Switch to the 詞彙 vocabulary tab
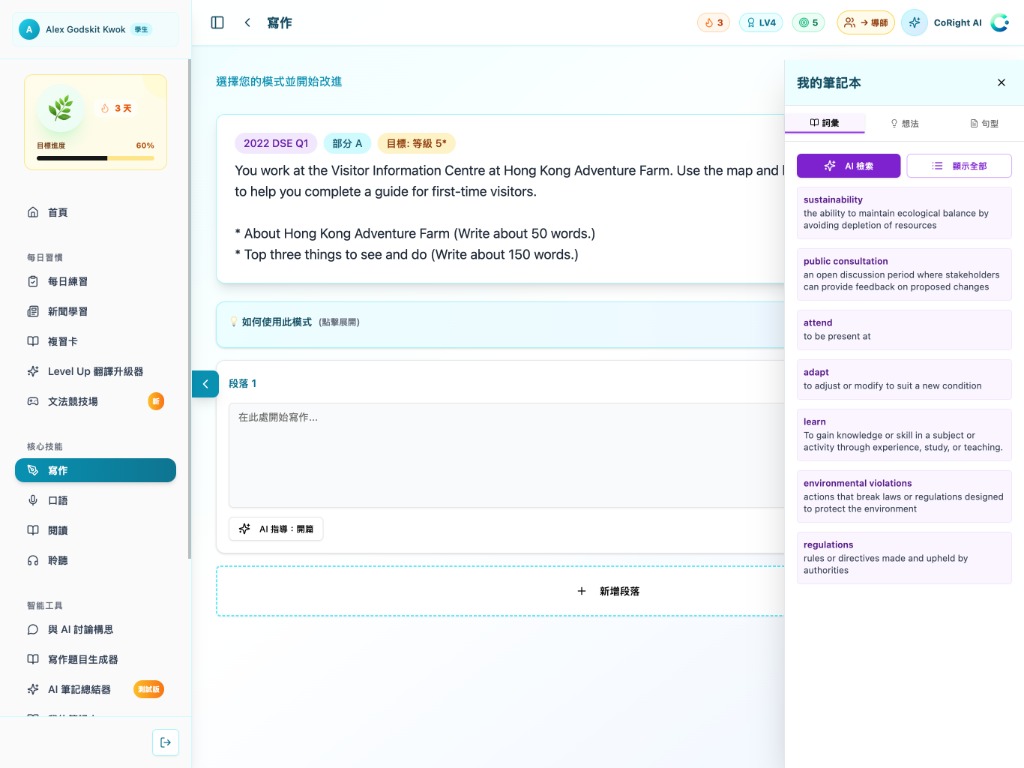The height and width of the screenshot is (768, 1024). tap(825, 123)
